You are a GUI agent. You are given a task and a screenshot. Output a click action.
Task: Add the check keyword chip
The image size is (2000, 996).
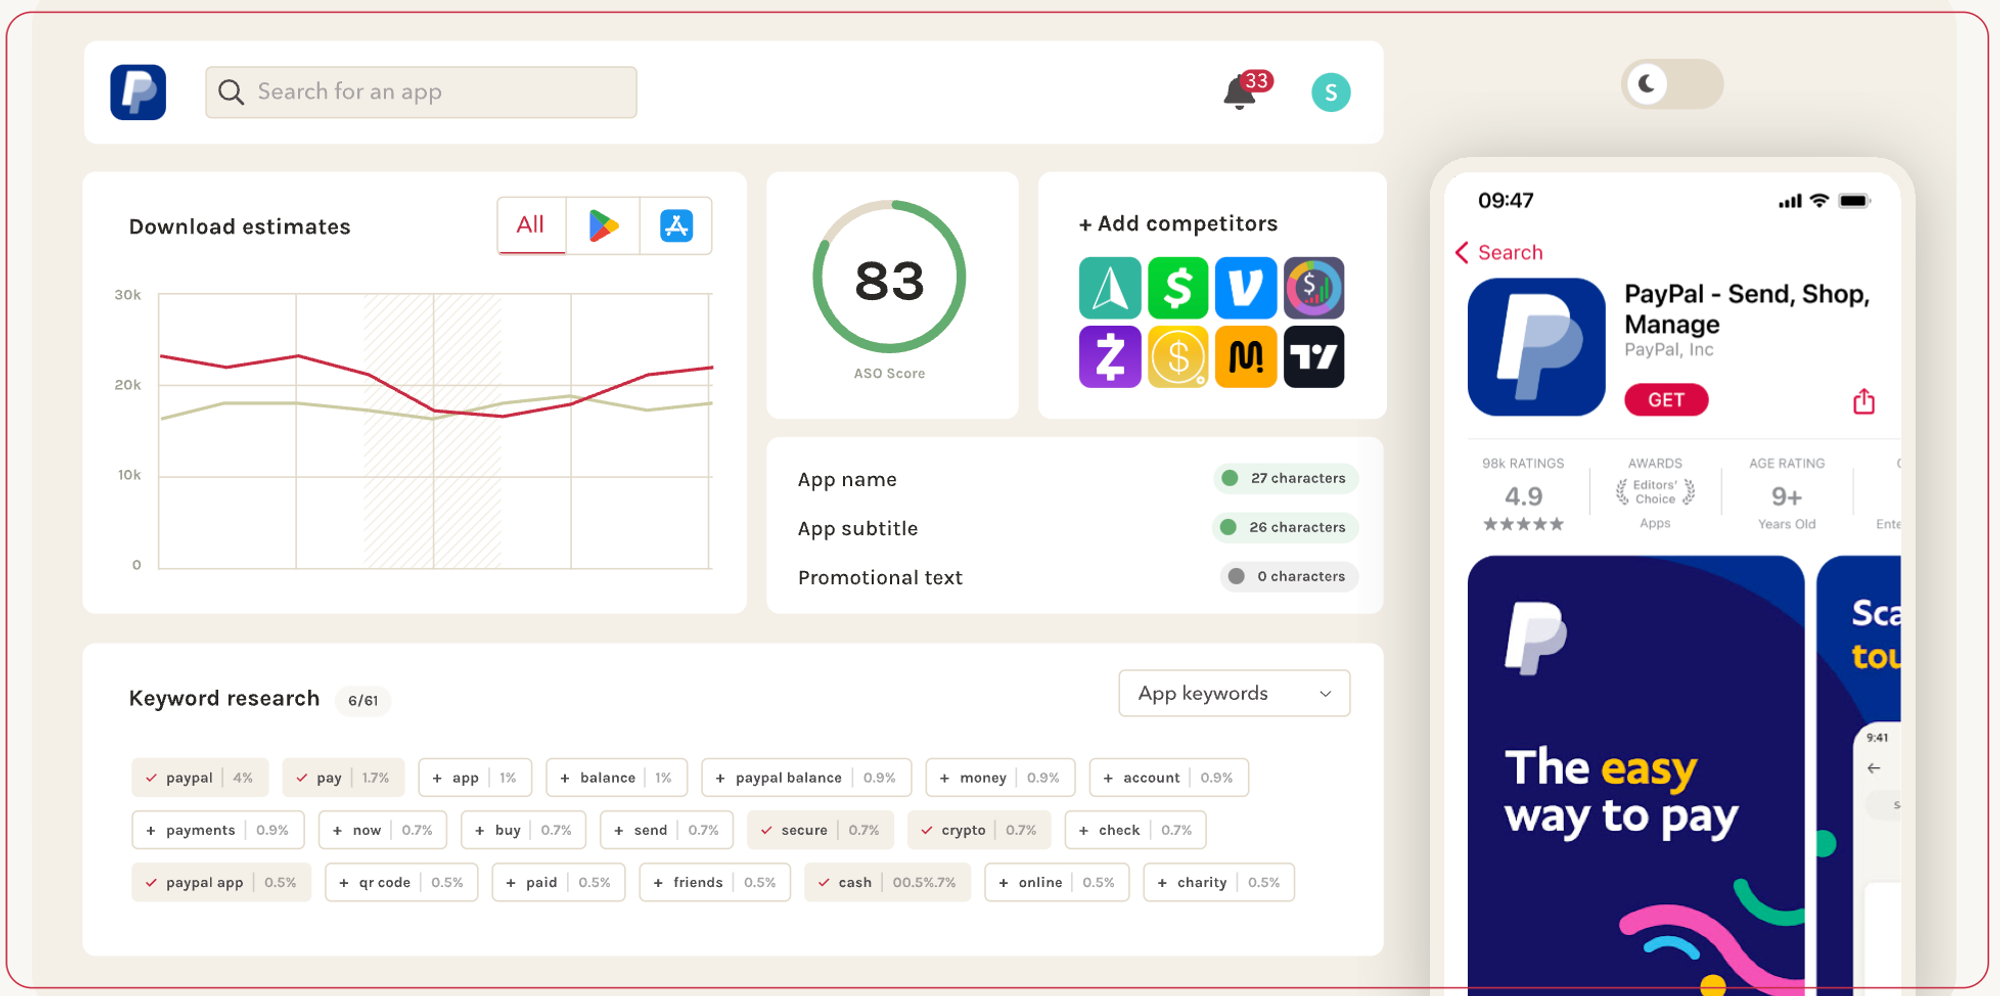1136,830
